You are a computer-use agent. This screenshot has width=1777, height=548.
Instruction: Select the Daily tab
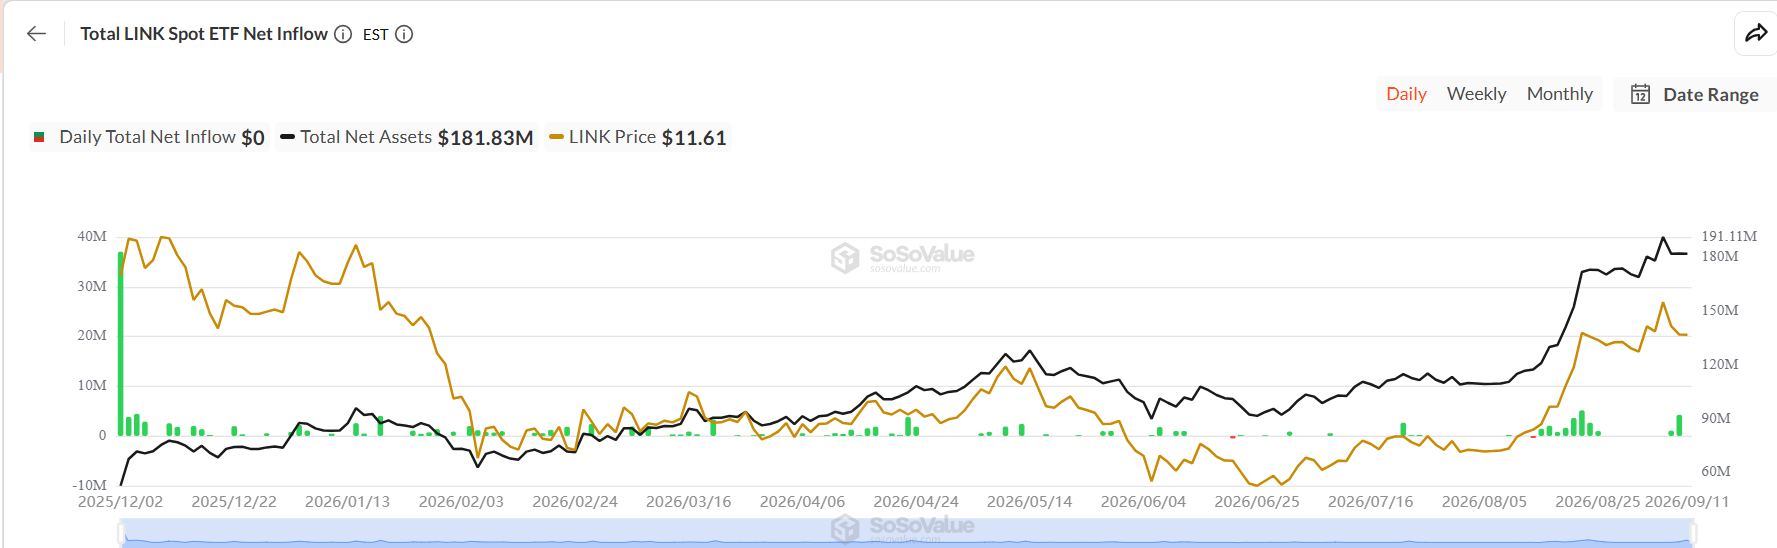click(1406, 94)
